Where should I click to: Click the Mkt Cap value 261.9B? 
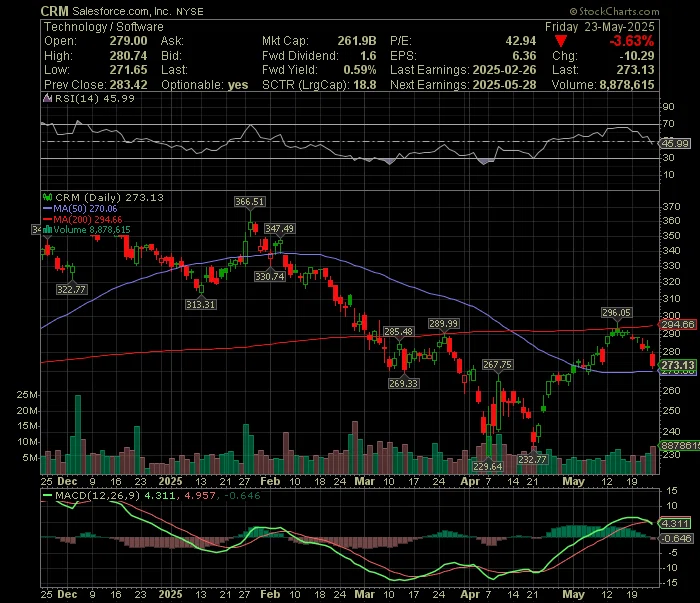tap(357, 41)
